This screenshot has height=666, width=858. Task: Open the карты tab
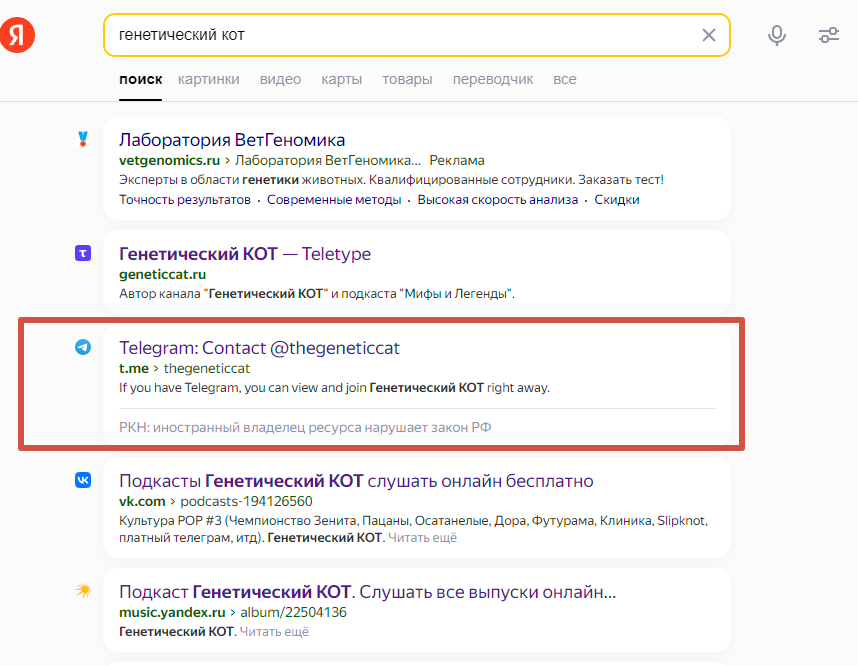coord(341,79)
